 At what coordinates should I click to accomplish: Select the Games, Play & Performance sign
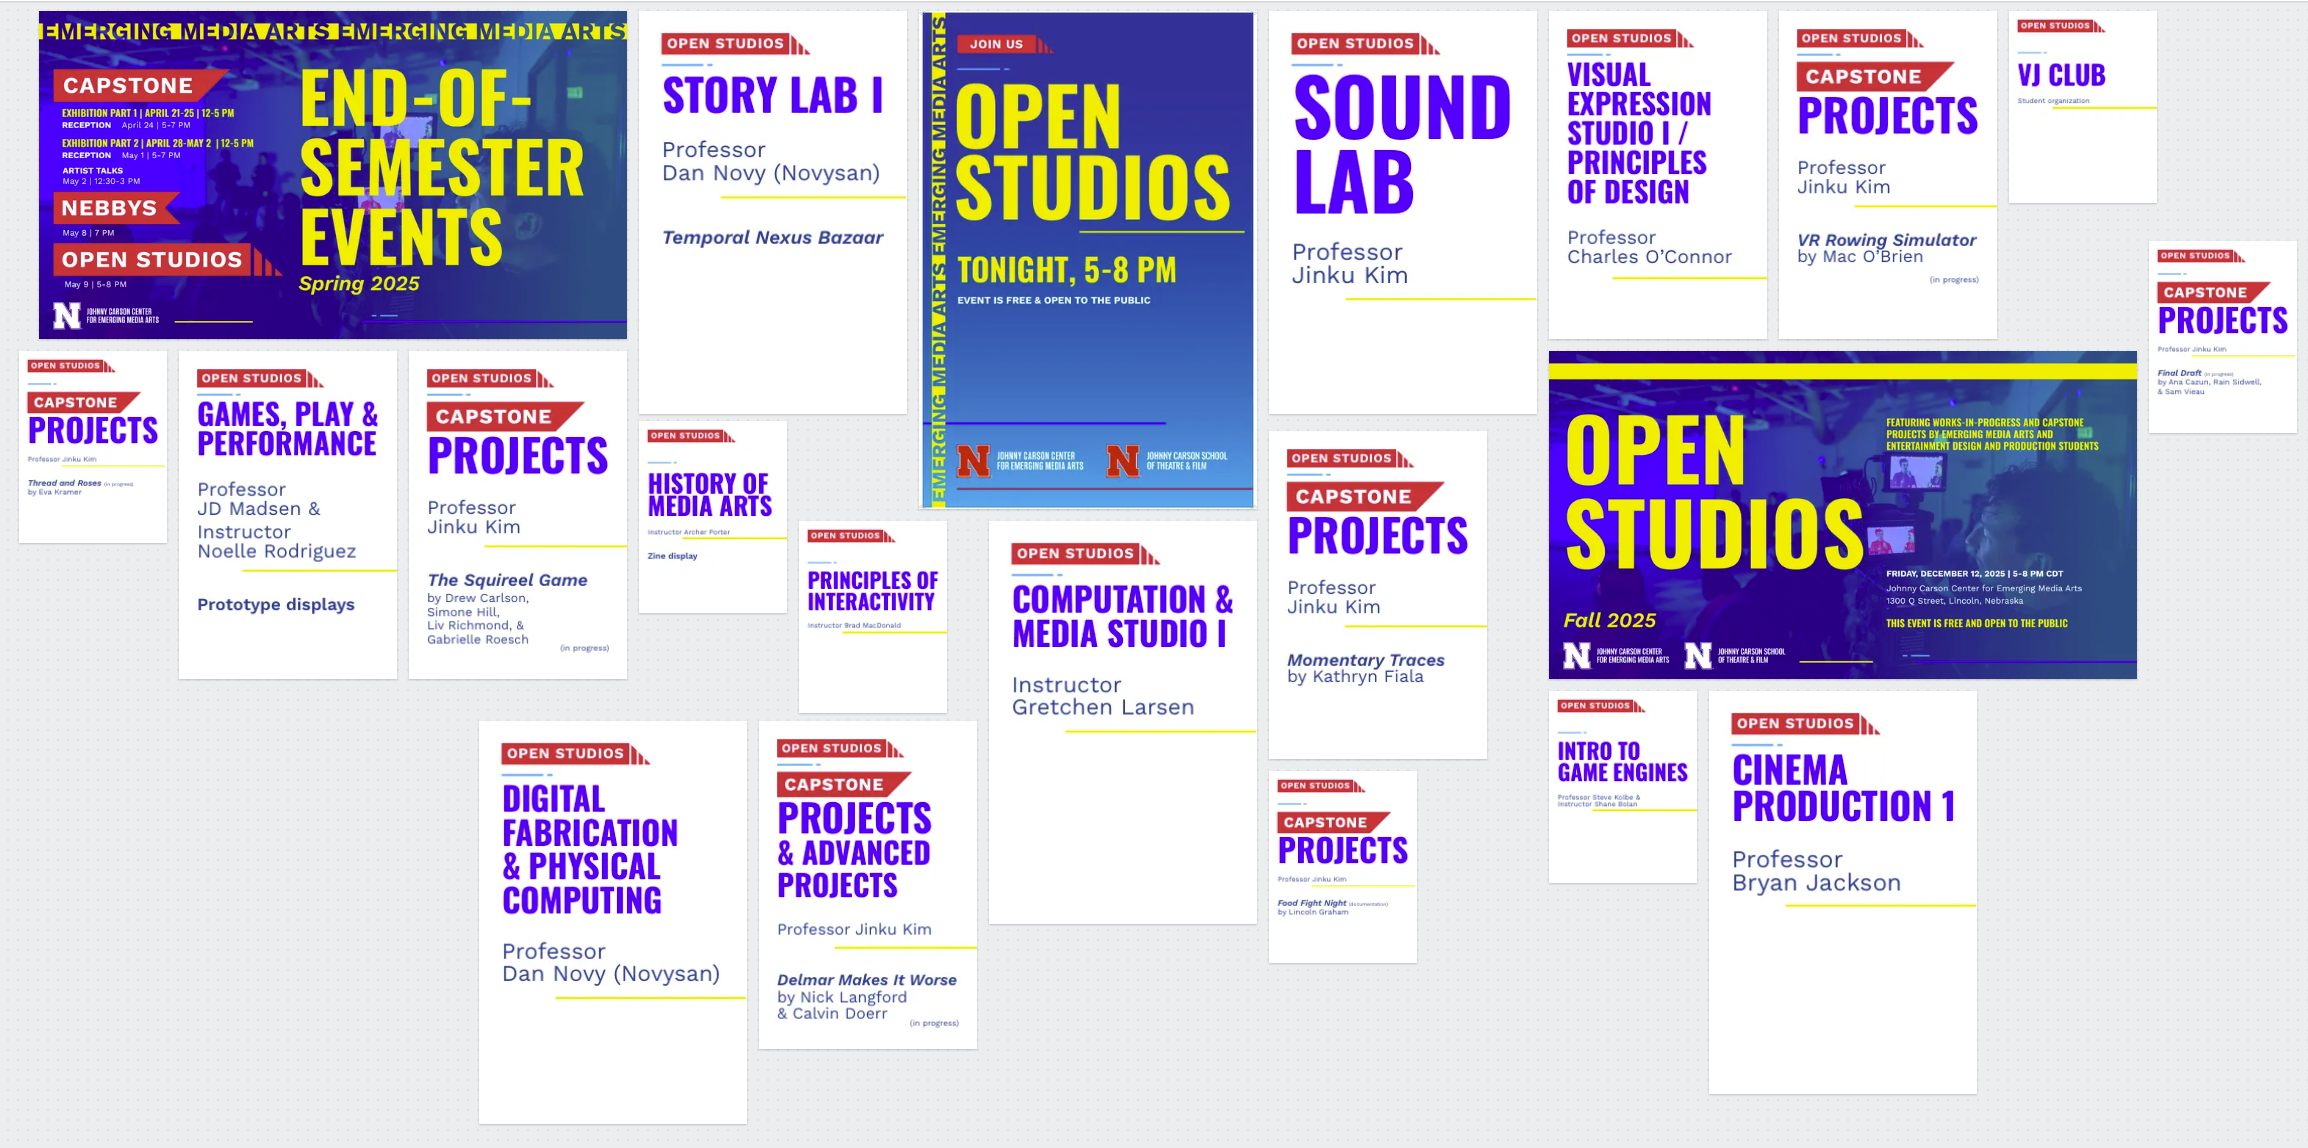pos(287,515)
